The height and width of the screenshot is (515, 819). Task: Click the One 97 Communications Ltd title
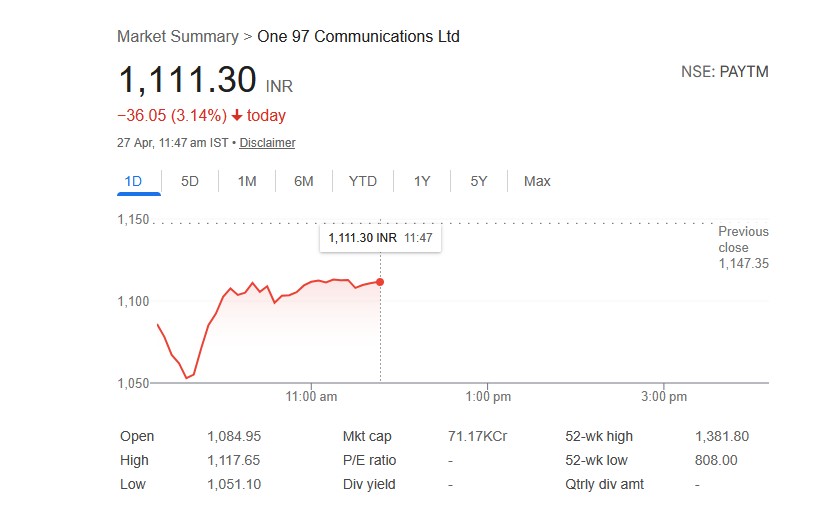click(x=359, y=36)
